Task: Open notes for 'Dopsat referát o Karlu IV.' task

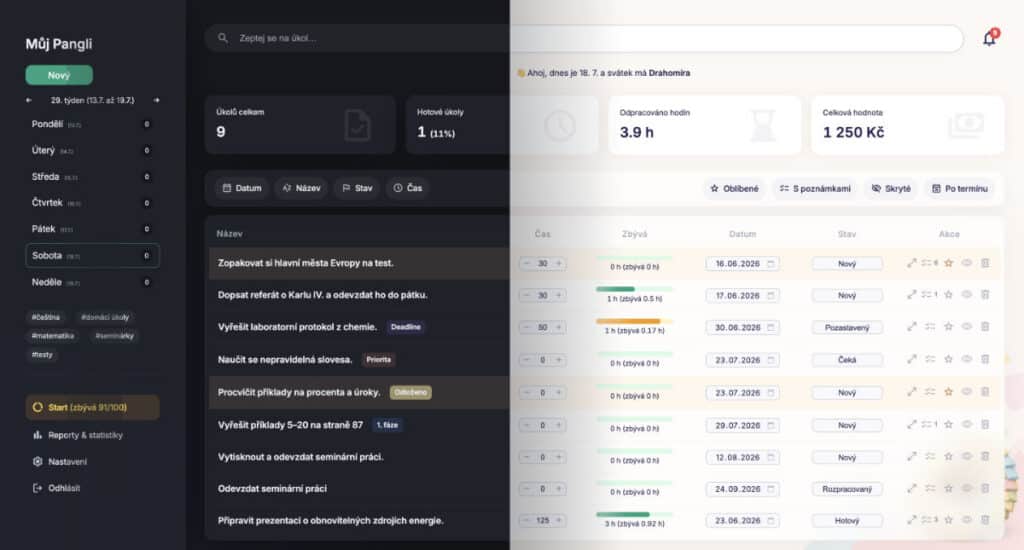Action: [929, 295]
